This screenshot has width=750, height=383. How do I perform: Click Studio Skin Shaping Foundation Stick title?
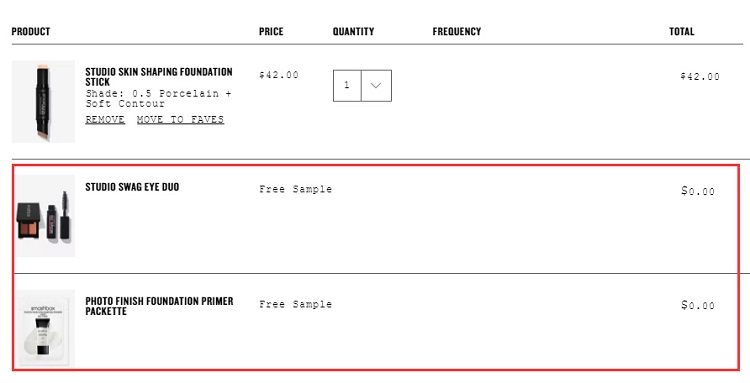point(159,77)
